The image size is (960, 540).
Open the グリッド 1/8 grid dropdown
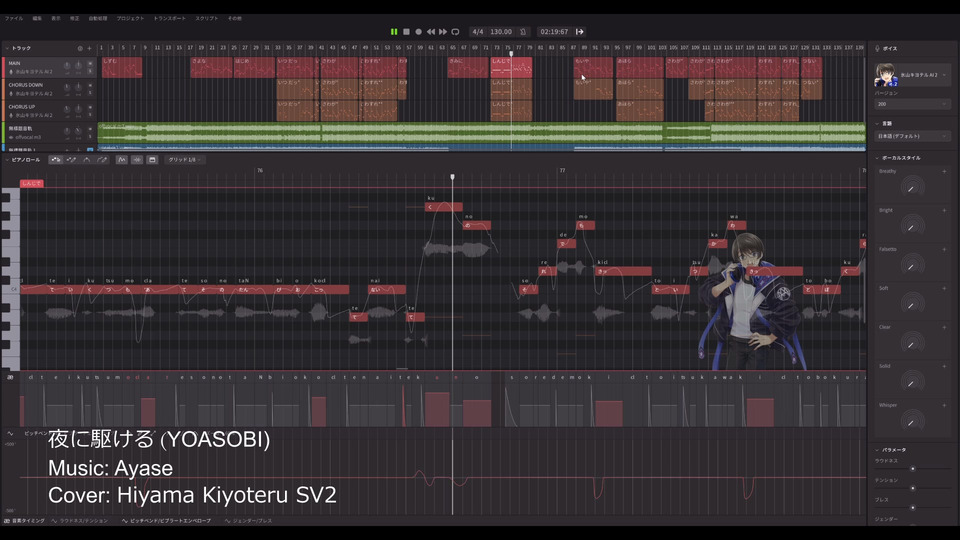[x=185, y=160]
